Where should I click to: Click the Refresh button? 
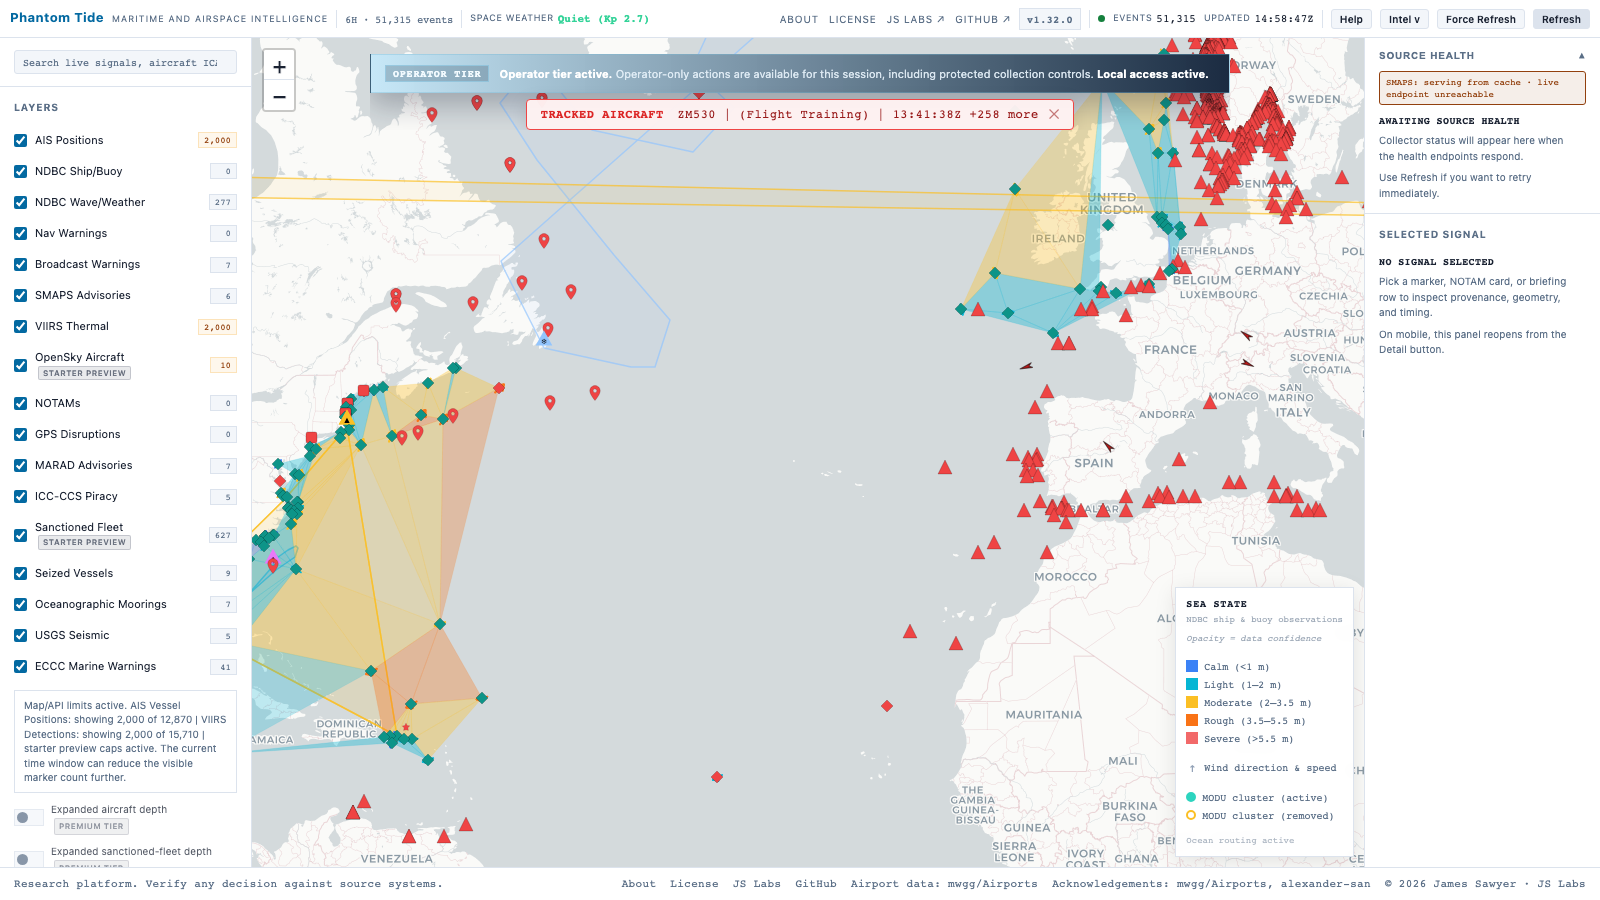1561,19
